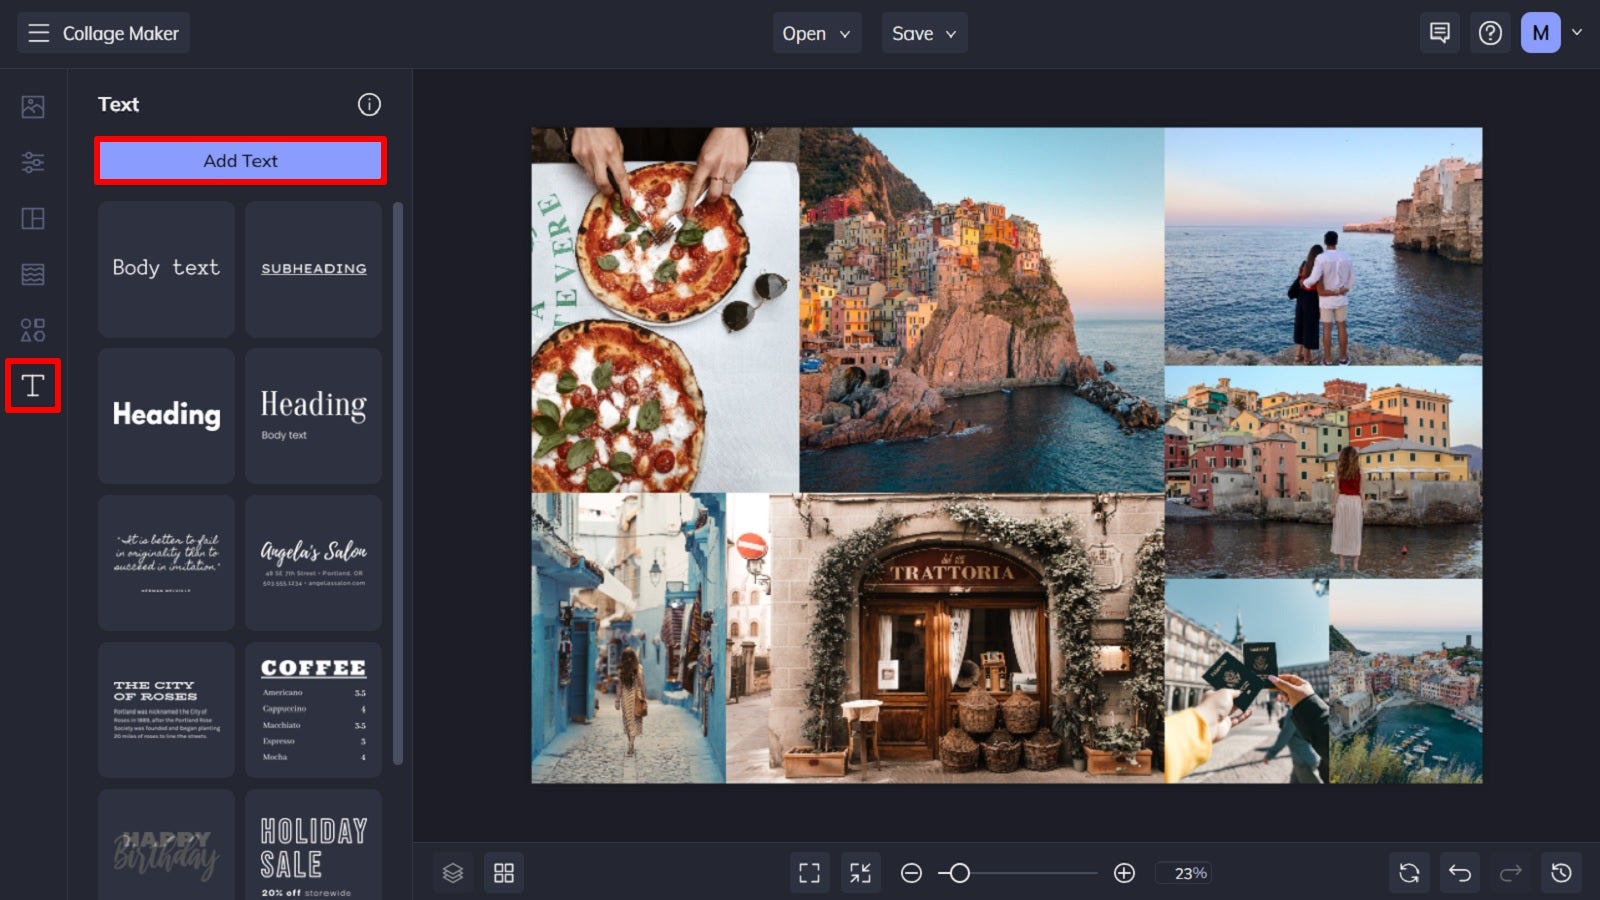Image resolution: width=1600 pixels, height=900 pixels.
Task: Open the Photos panel in the sidebar
Action: 32,106
